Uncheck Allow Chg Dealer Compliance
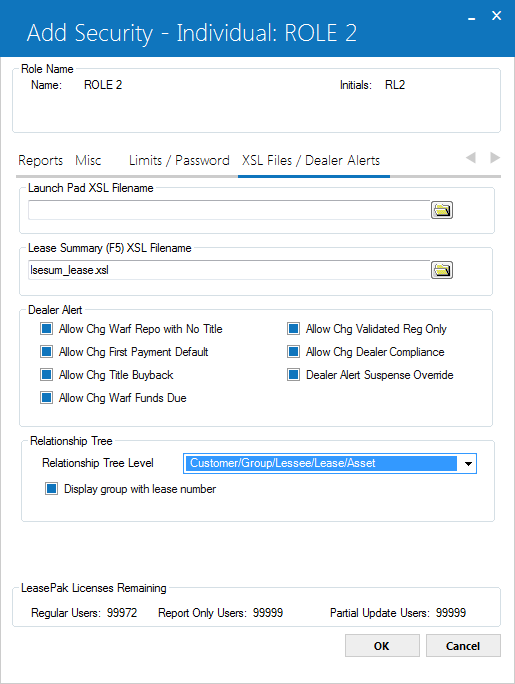 coord(293,352)
